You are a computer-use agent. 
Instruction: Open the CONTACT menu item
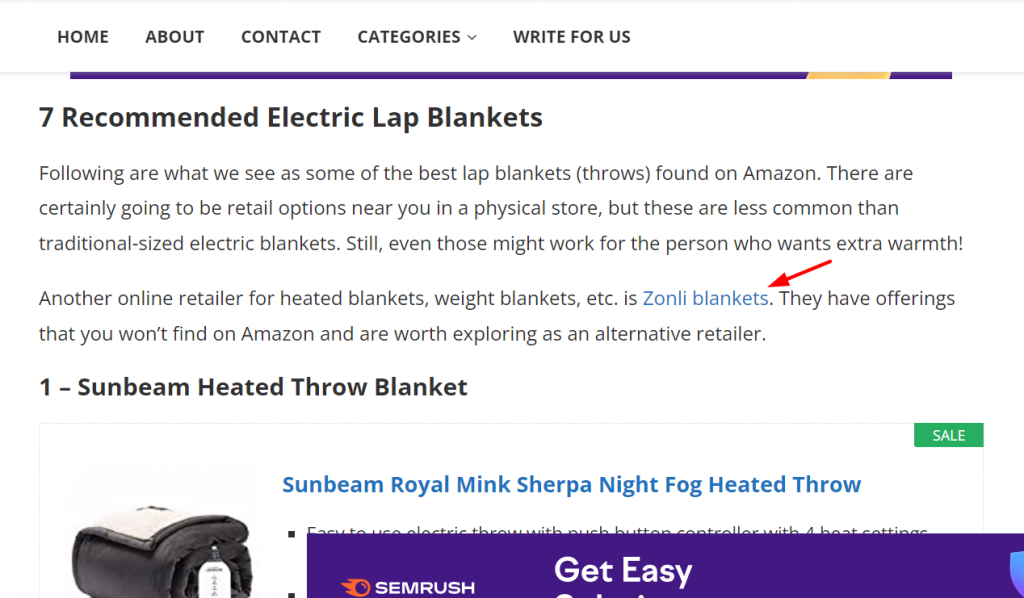click(281, 37)
